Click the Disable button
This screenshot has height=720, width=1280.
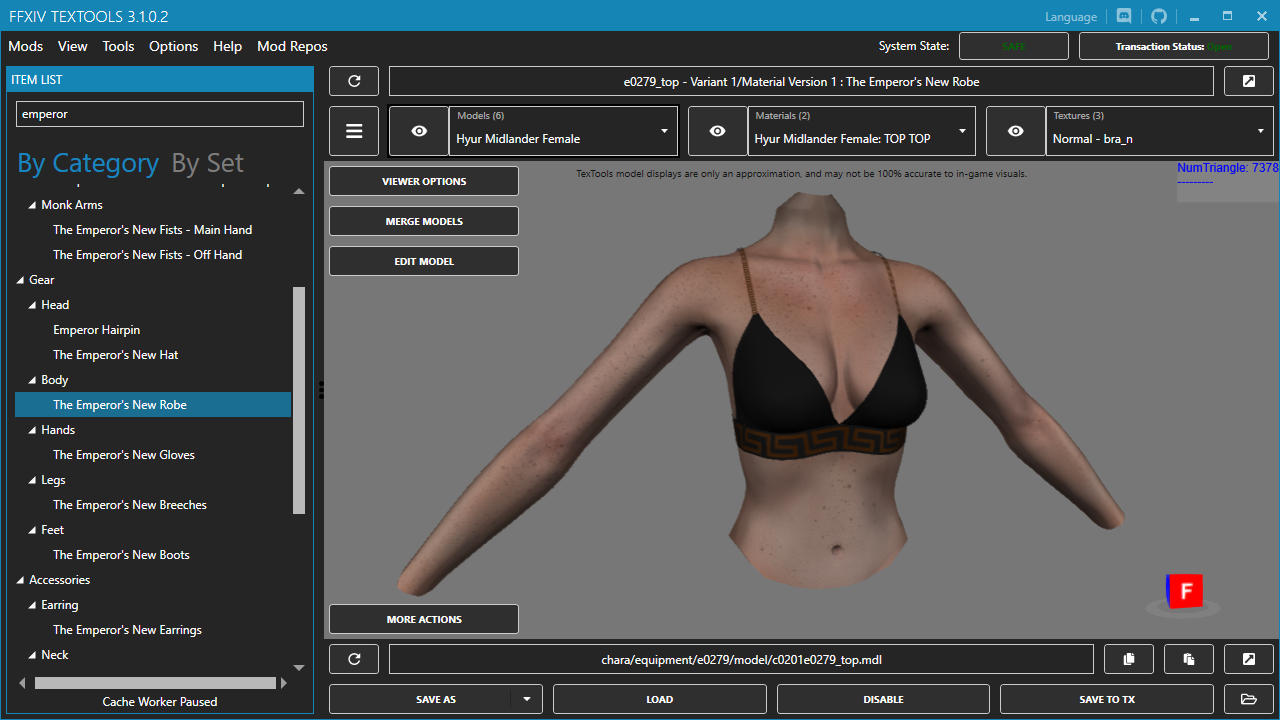(883, 699)
